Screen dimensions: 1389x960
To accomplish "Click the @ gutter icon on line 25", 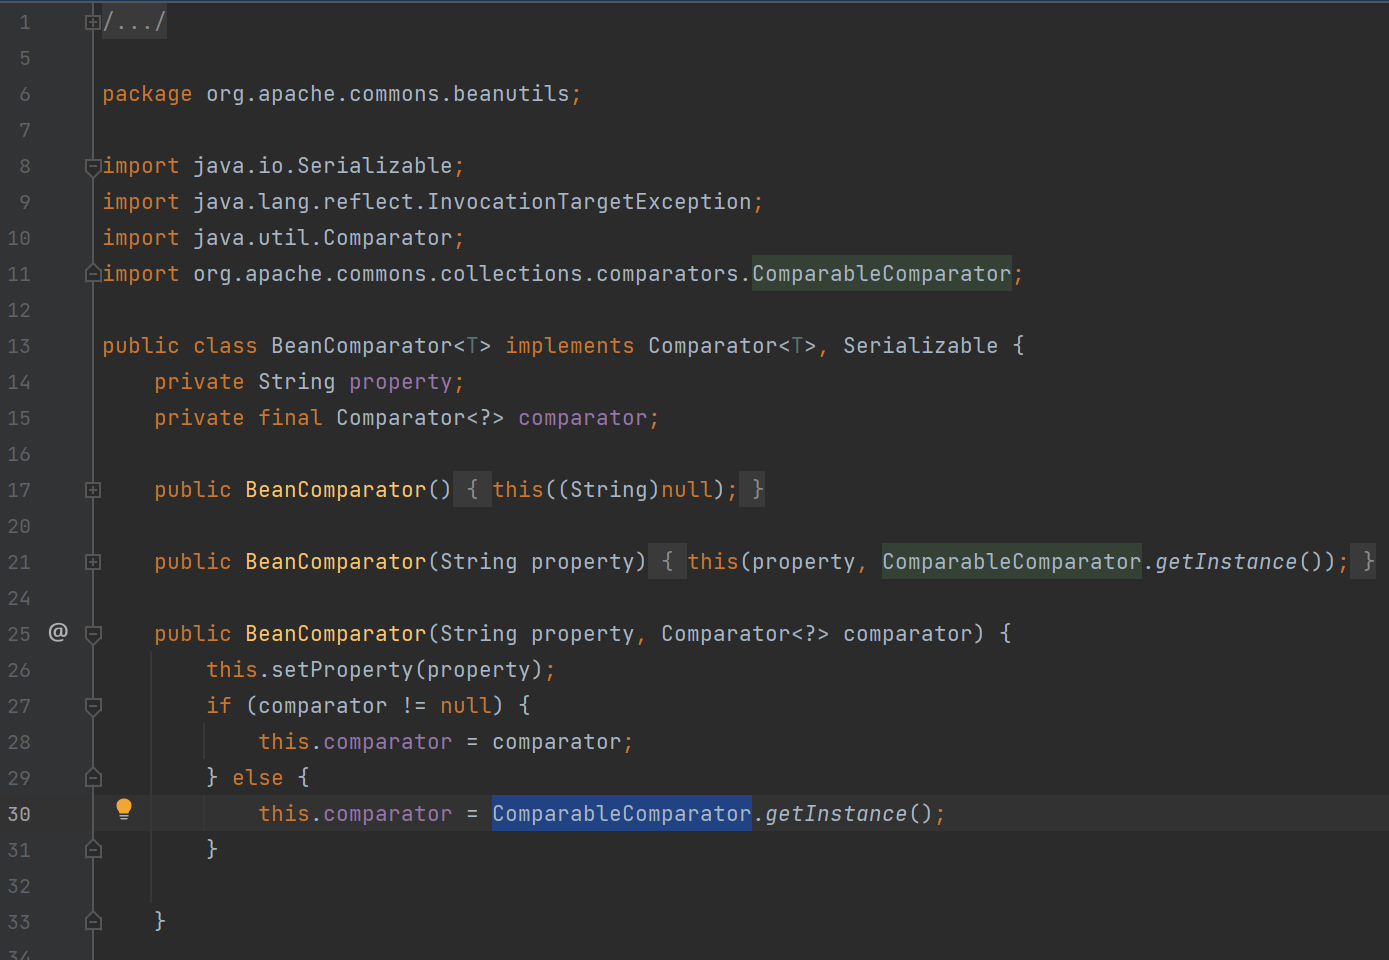I will coord(58,632).
